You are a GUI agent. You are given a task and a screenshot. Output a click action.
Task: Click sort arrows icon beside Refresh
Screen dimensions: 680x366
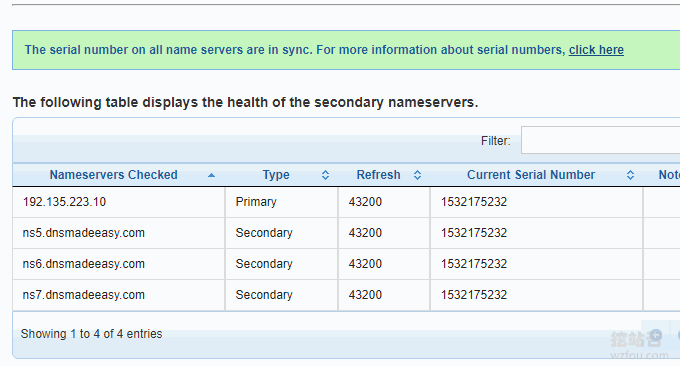pyautogui.click(x=417, y=175)
